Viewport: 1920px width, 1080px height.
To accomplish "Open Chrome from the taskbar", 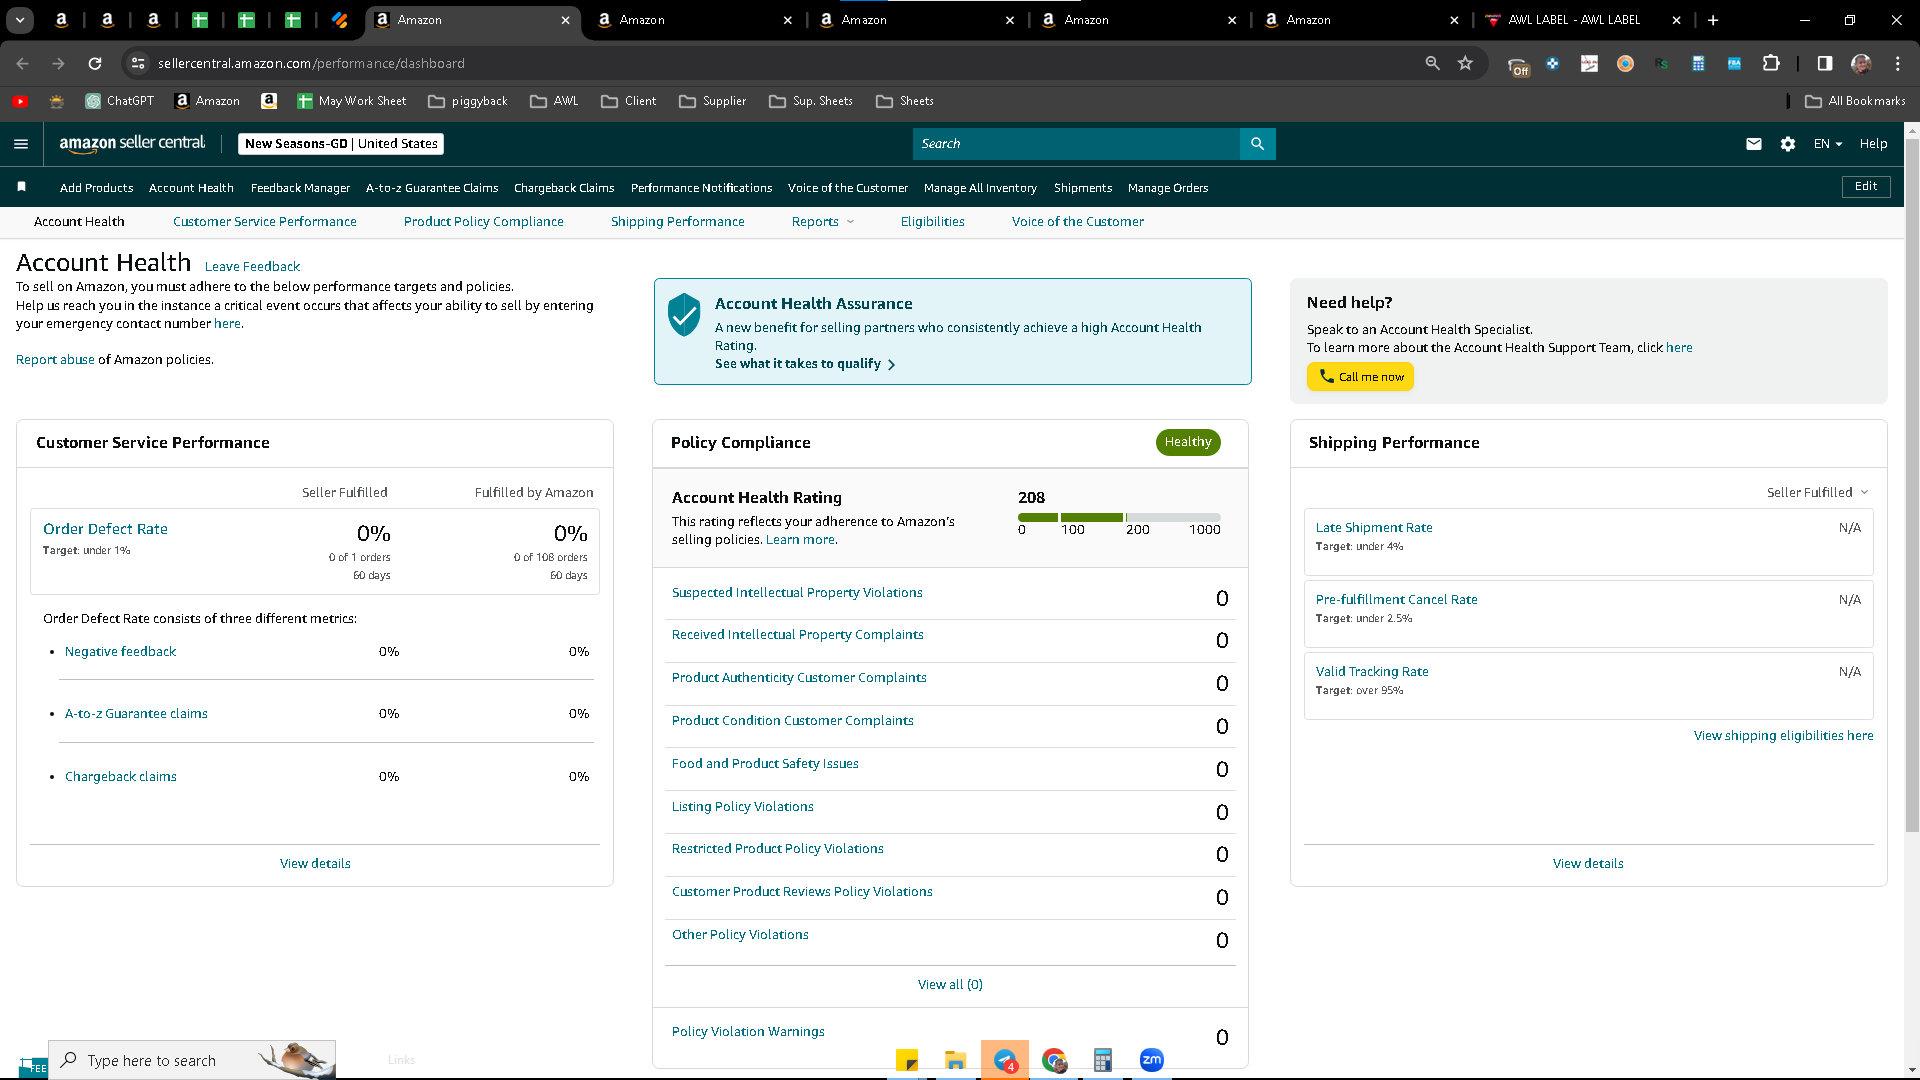I will click(1054, 1060).
